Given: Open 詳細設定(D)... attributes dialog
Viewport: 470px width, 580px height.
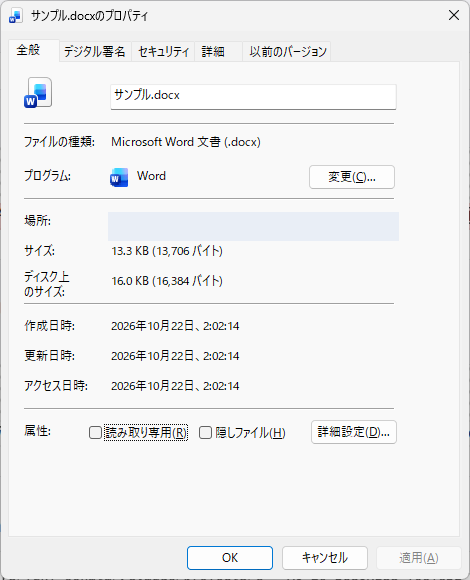Looking at the screenshot, I should (x=354, y=432).
